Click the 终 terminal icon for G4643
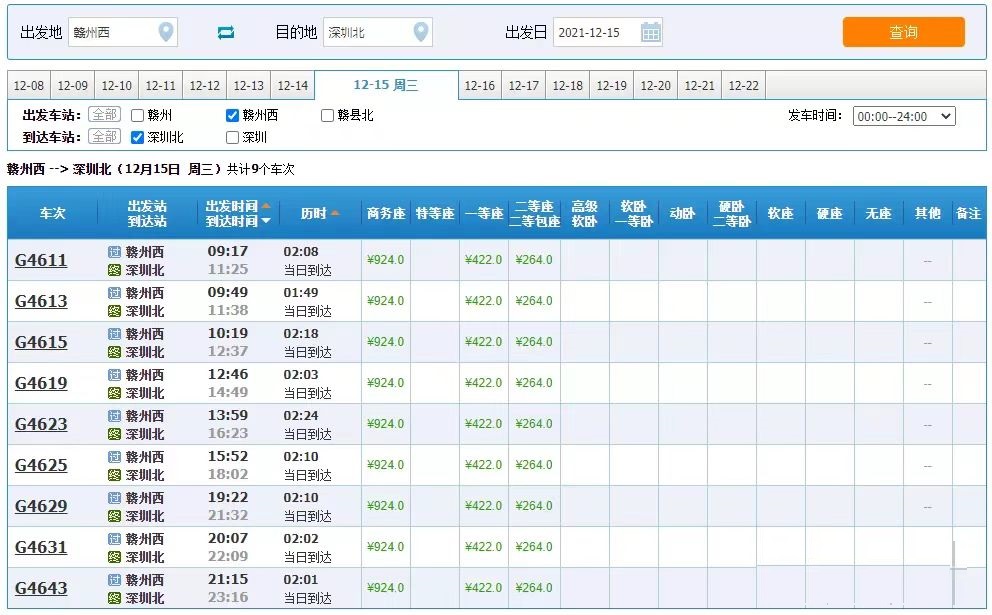992x615 pixels. [x=114, y=598]
